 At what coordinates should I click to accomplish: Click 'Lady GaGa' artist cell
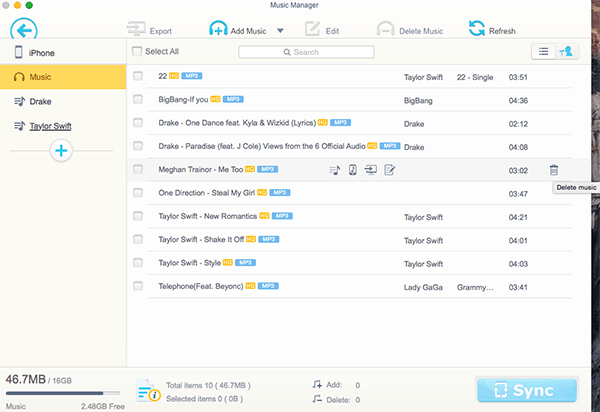423,287
